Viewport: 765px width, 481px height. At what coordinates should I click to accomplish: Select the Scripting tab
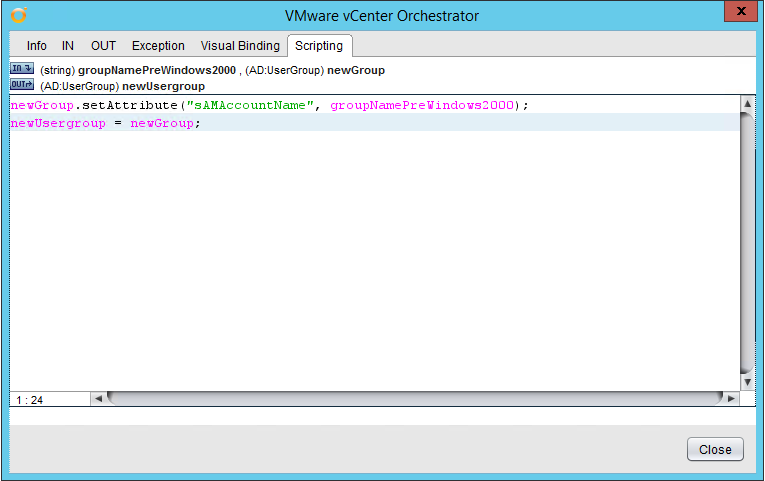[319, 46]
